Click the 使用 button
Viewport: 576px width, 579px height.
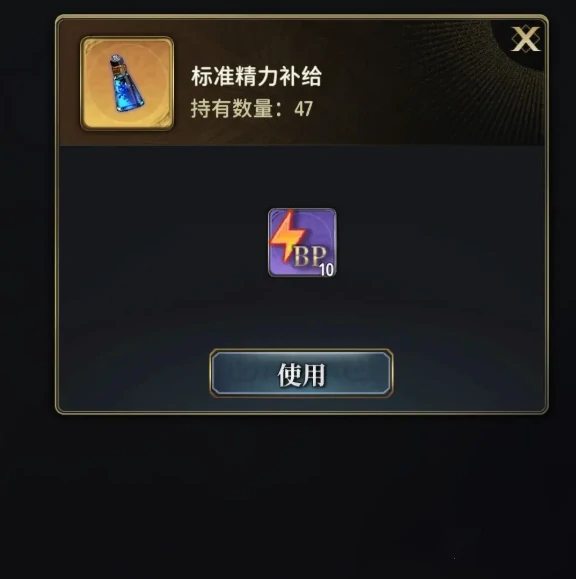coord(301,373)
